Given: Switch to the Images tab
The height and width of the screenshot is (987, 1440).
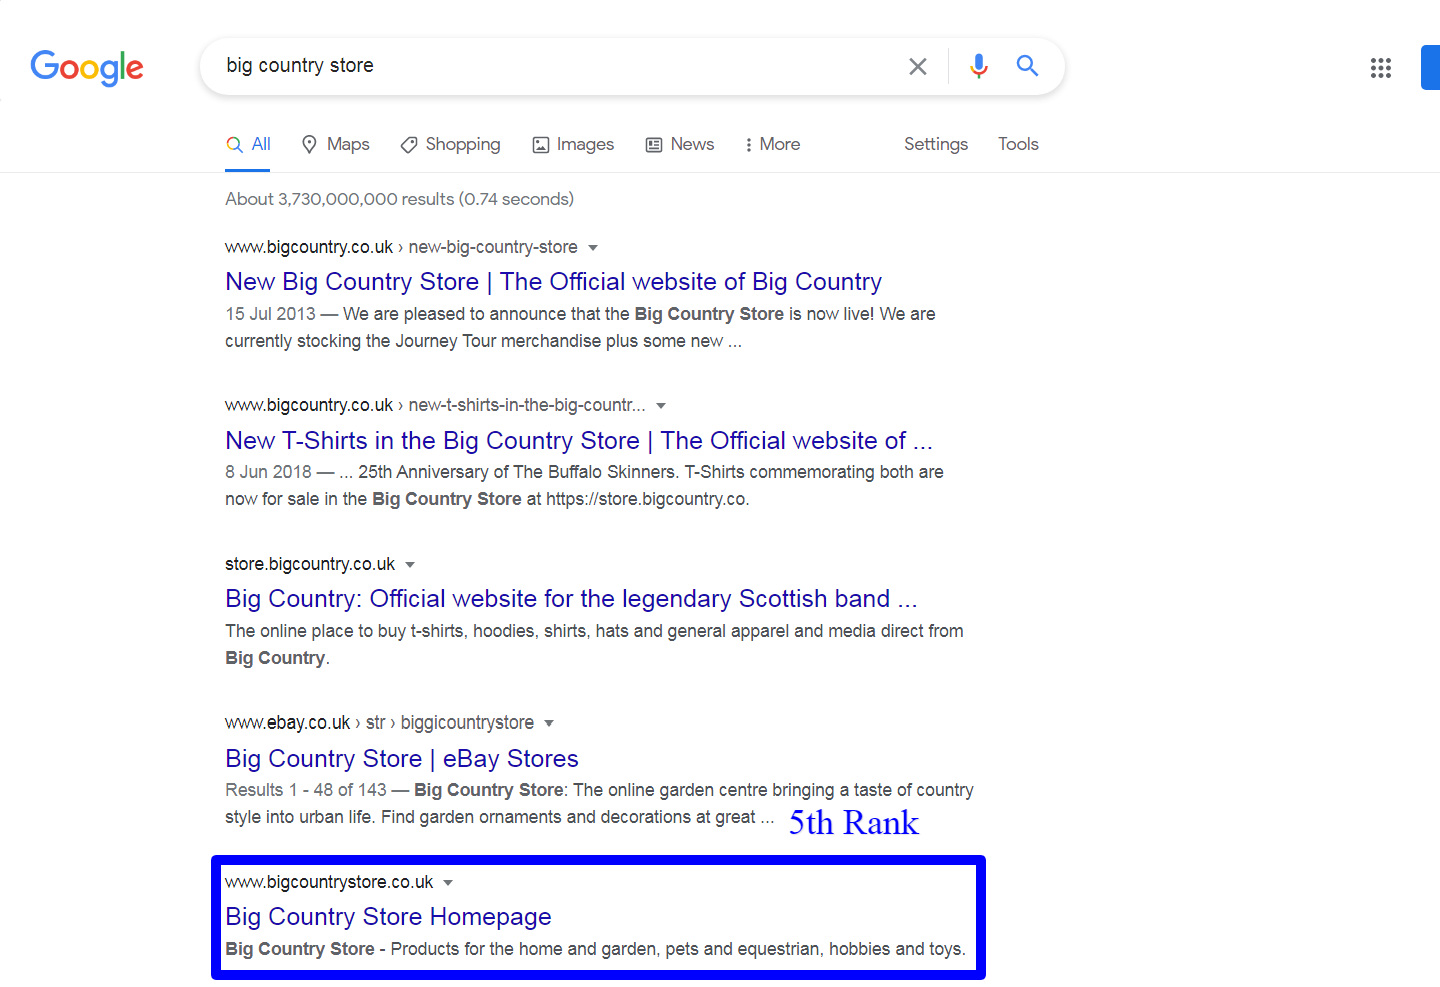Looking at the screenshot, I should 573,144.
